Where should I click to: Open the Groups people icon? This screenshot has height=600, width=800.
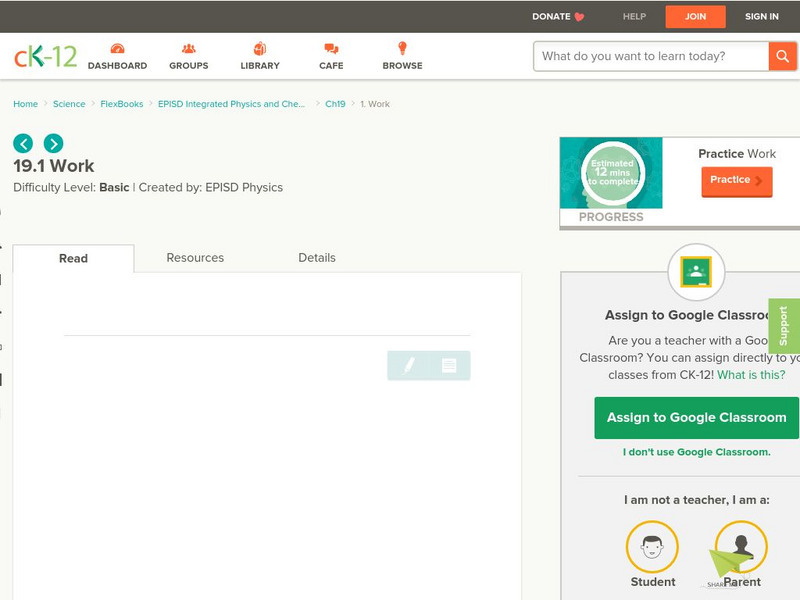tap(189, 48)
